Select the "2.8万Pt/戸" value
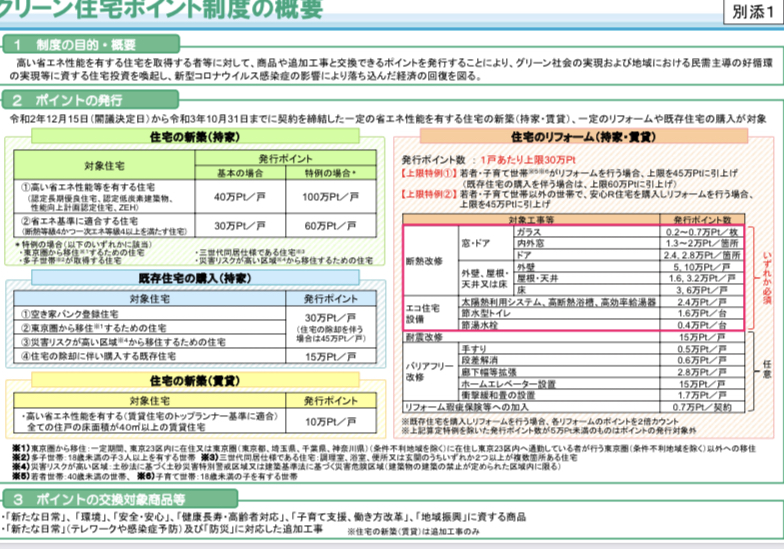This screenshot has width=784, height=549. click(x=702, y=372)
